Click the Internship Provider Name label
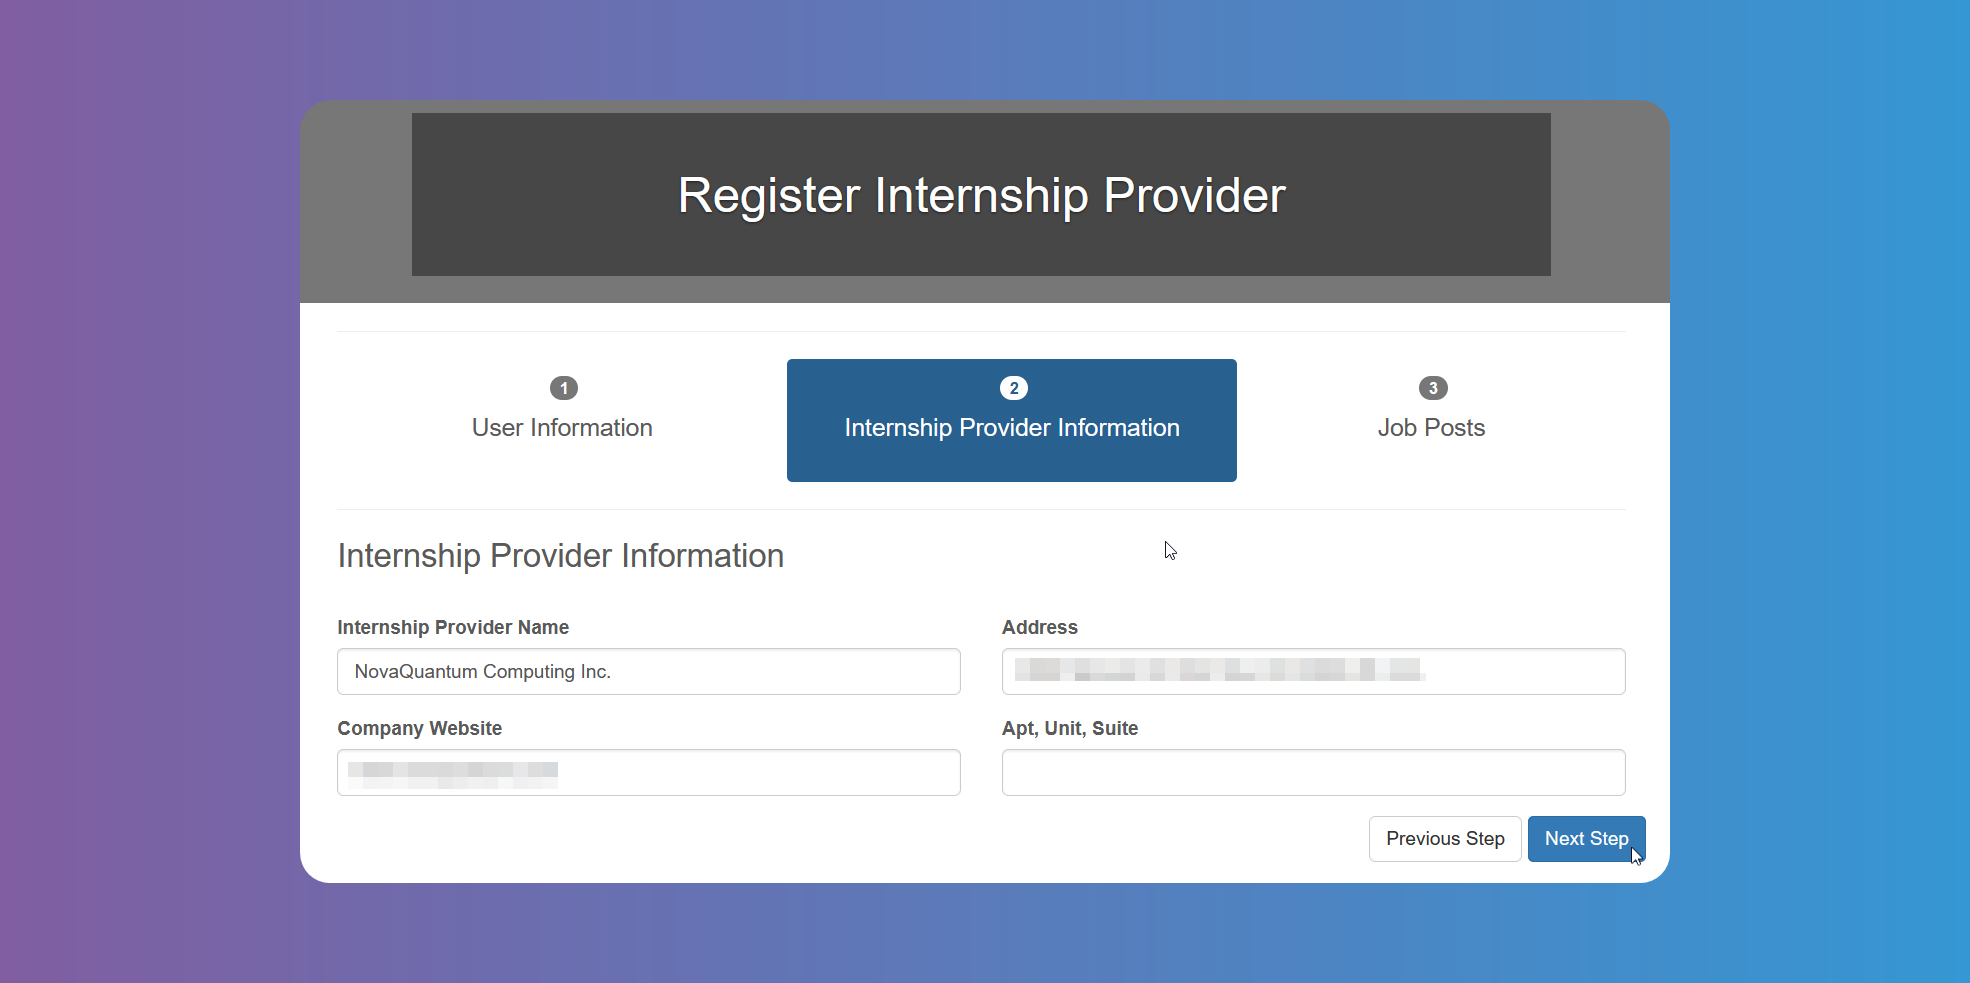The width and height of the screenshot is (1970, 983). (453, 627)
